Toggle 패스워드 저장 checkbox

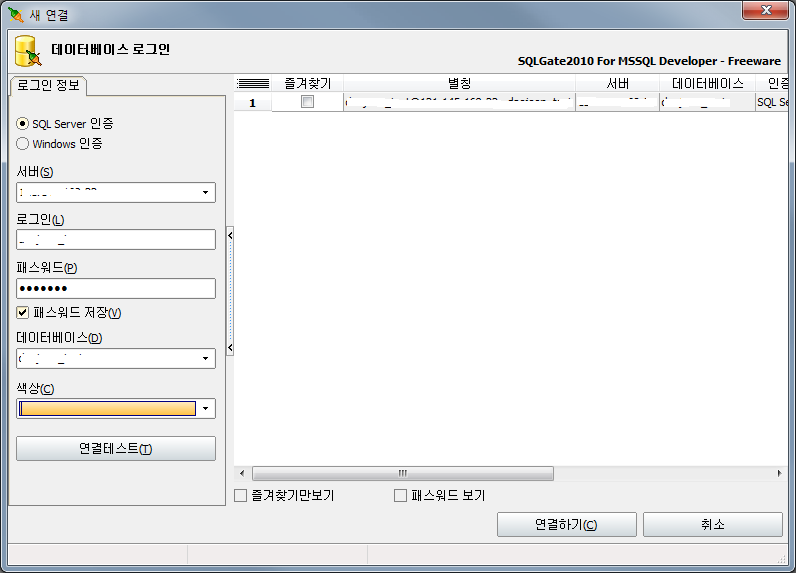coord(22,312)
